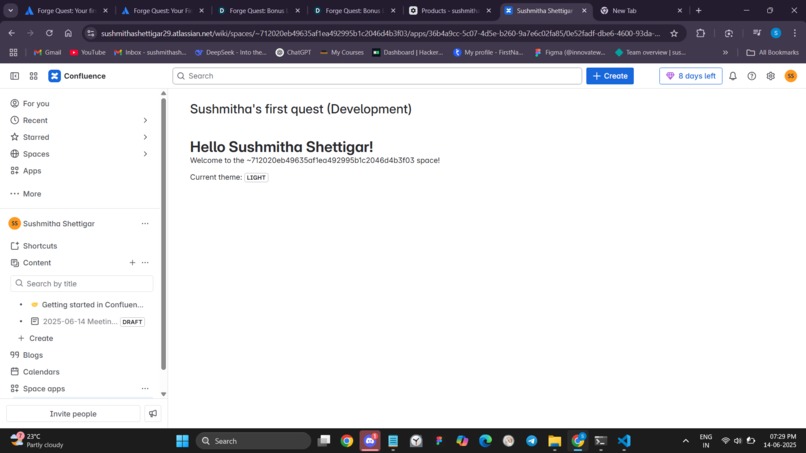806x453 pixels.
Task: Expand the Spaces section chevron
Action: [145, 154]
